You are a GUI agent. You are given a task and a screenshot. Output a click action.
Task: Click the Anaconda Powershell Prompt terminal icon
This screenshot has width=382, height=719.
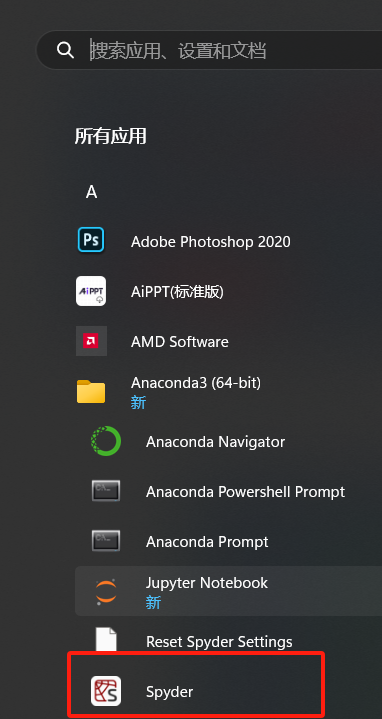tap(106, 491)
